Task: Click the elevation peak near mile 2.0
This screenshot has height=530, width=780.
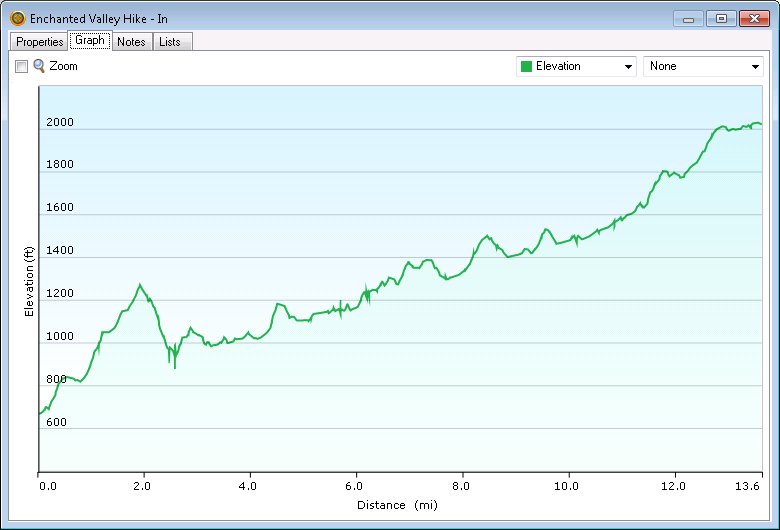Action: point(140,285)
